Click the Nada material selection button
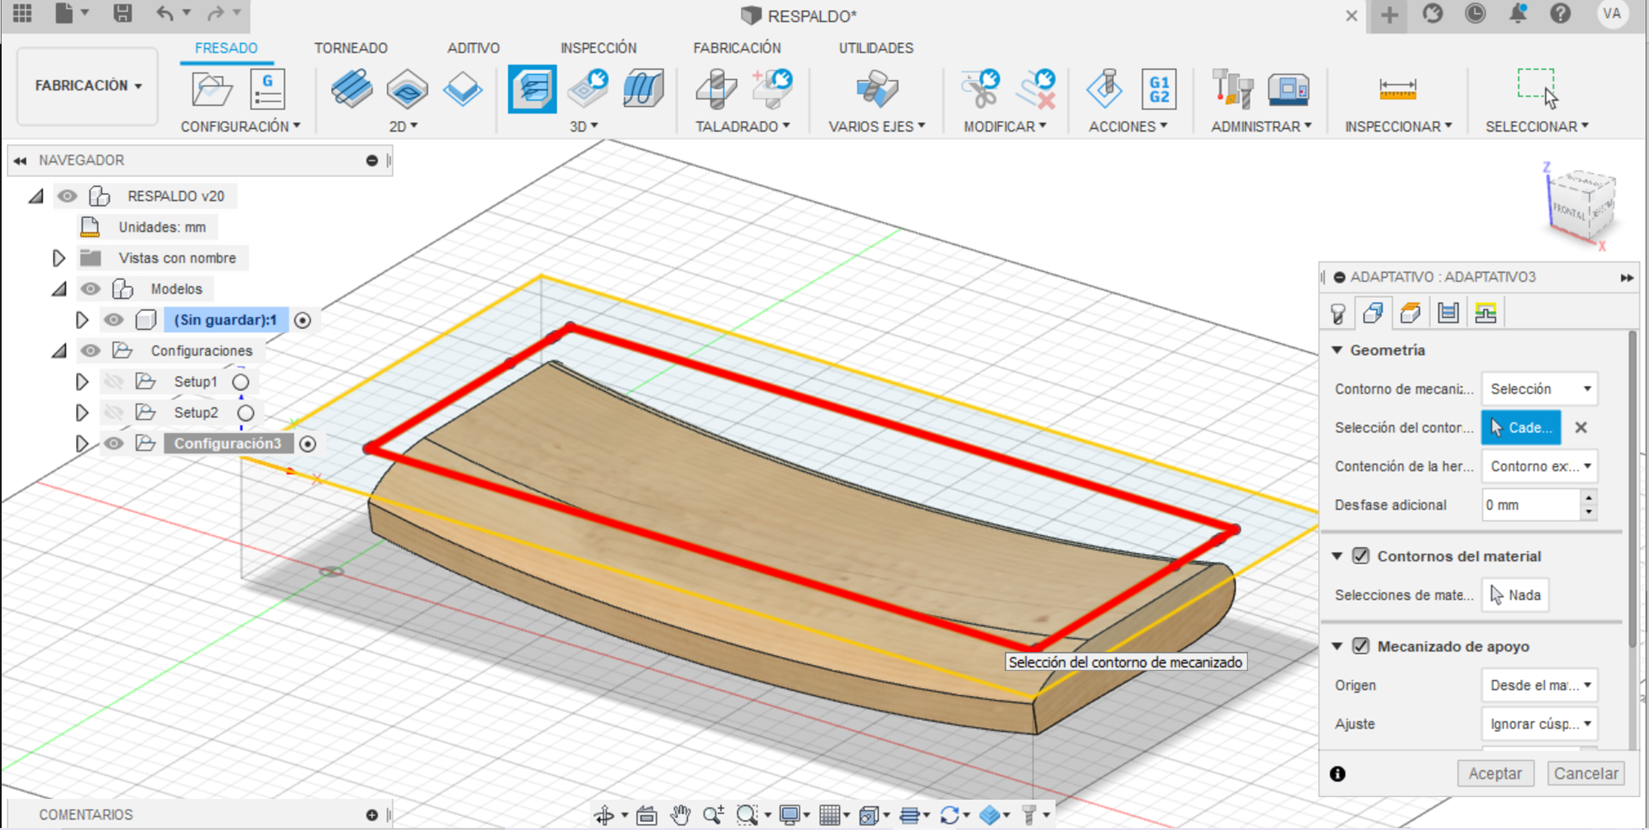Image resolution: width=1649 pixels, height=830 pixels. pyautogui.click(x=1516, y=595)
